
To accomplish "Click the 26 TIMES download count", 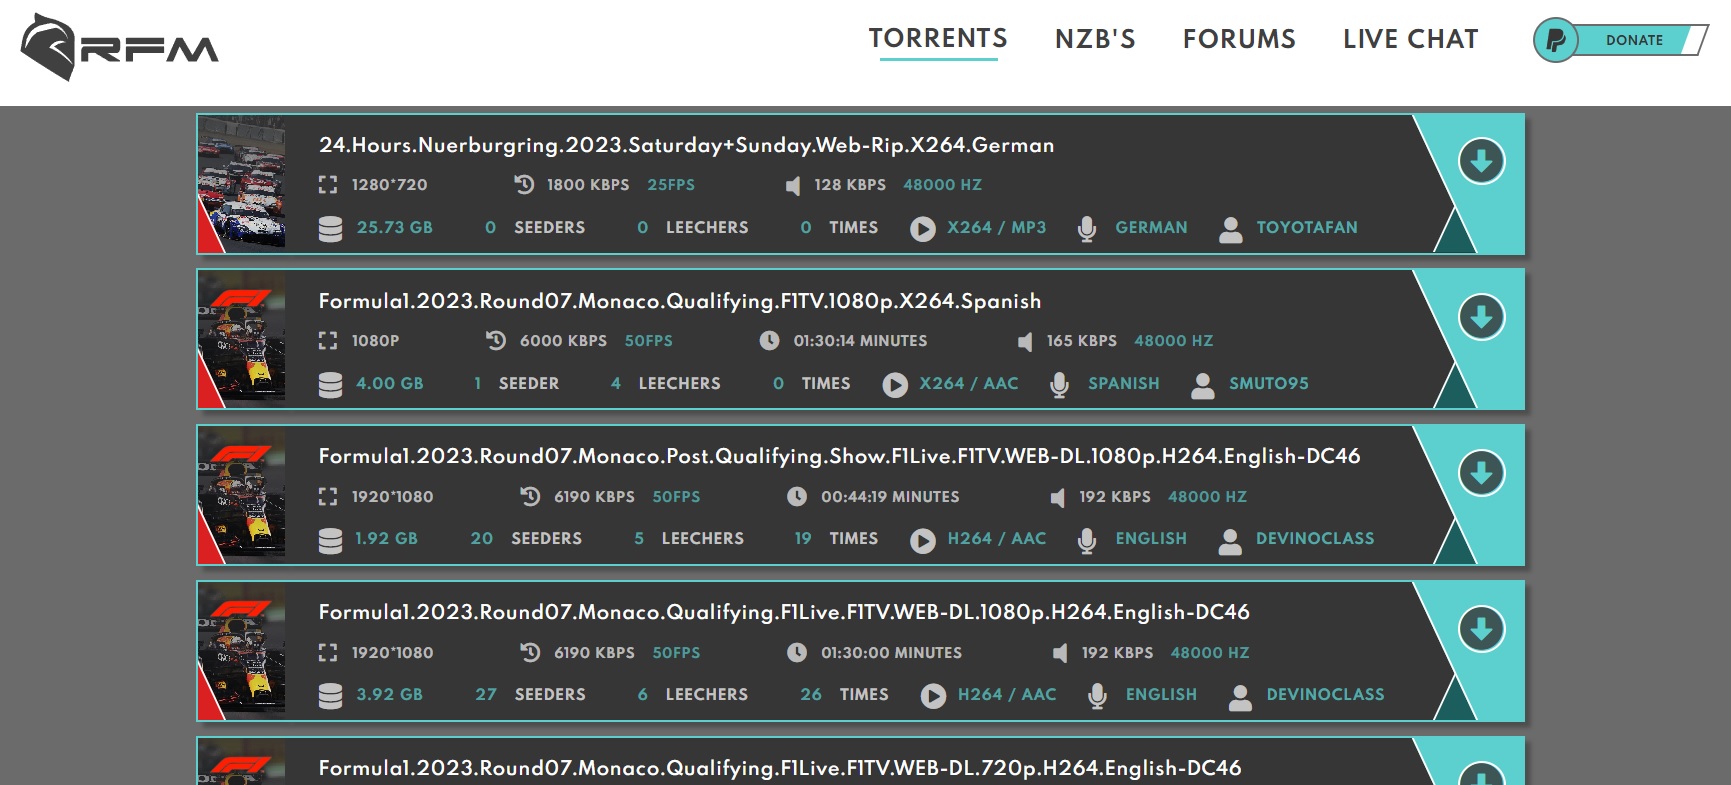I will tap(844, 695).
